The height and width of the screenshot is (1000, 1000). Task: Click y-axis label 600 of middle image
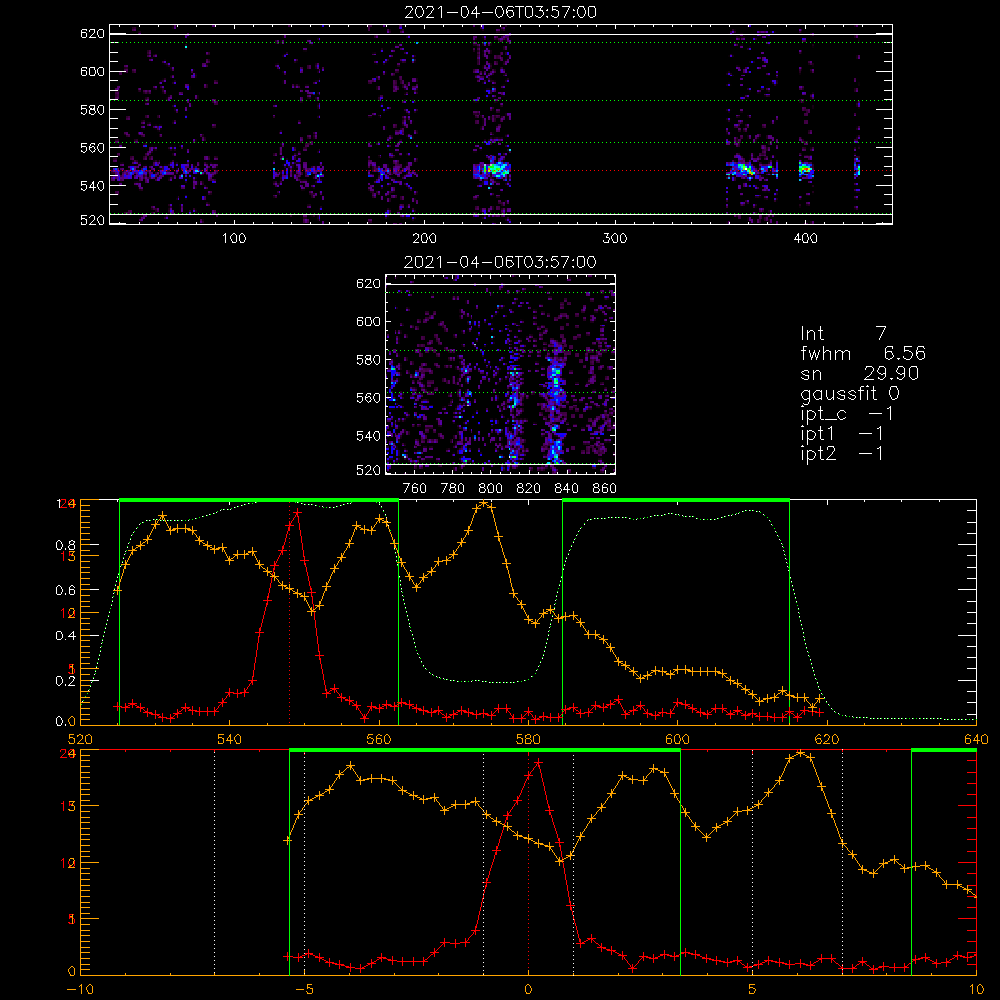tap(368, 321)
